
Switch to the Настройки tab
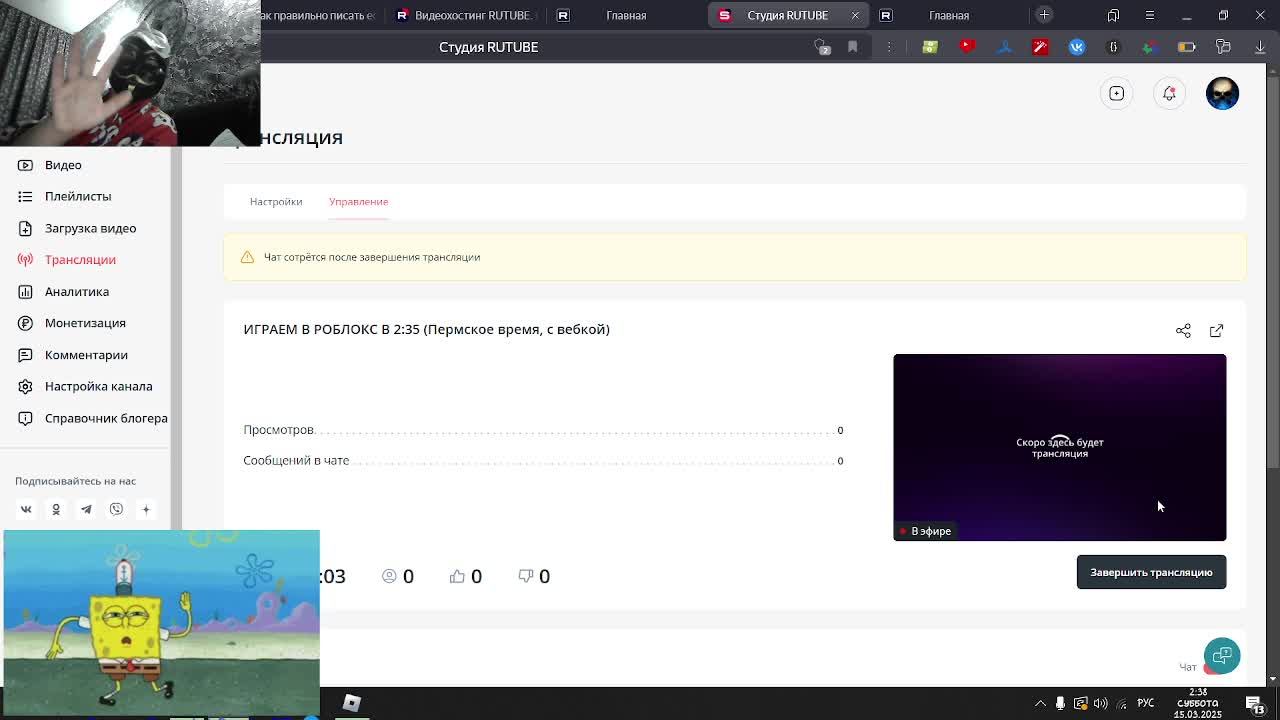coord(276,202)
